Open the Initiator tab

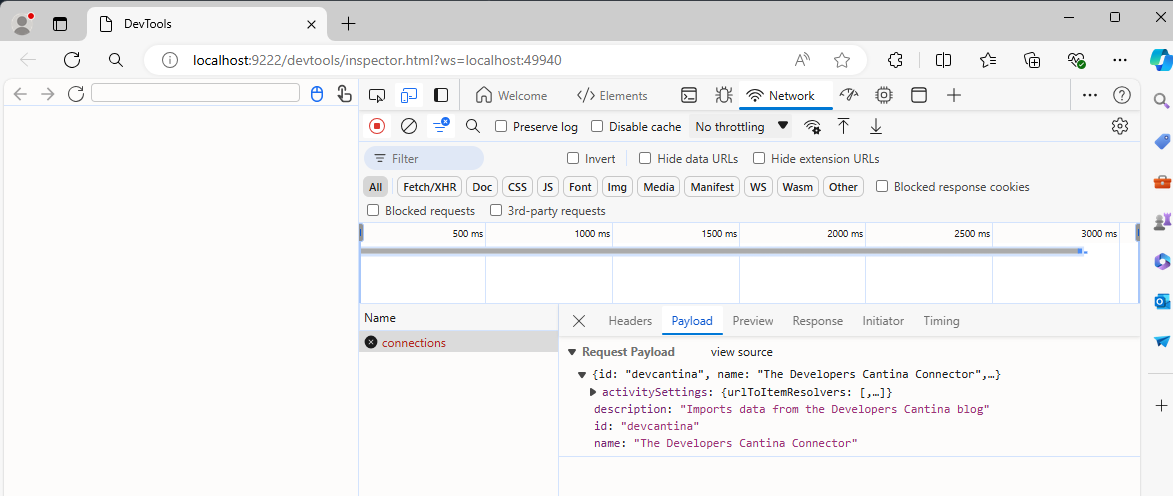[x=883, y=321]
